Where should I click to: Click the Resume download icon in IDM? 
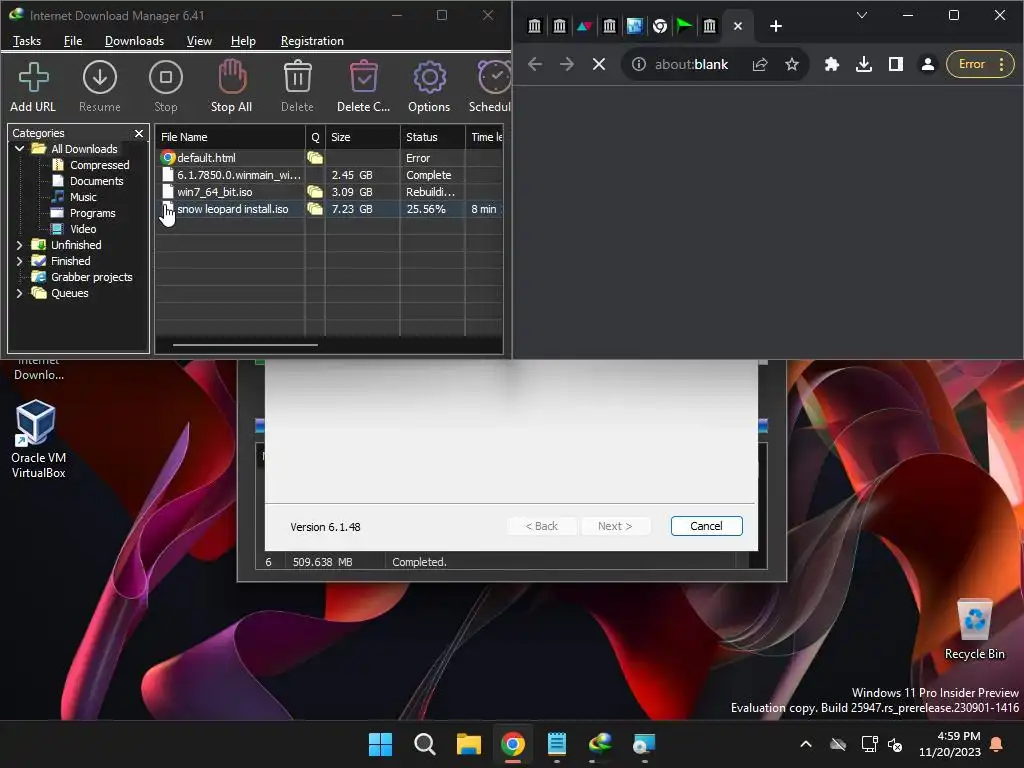tap(99, 87)
